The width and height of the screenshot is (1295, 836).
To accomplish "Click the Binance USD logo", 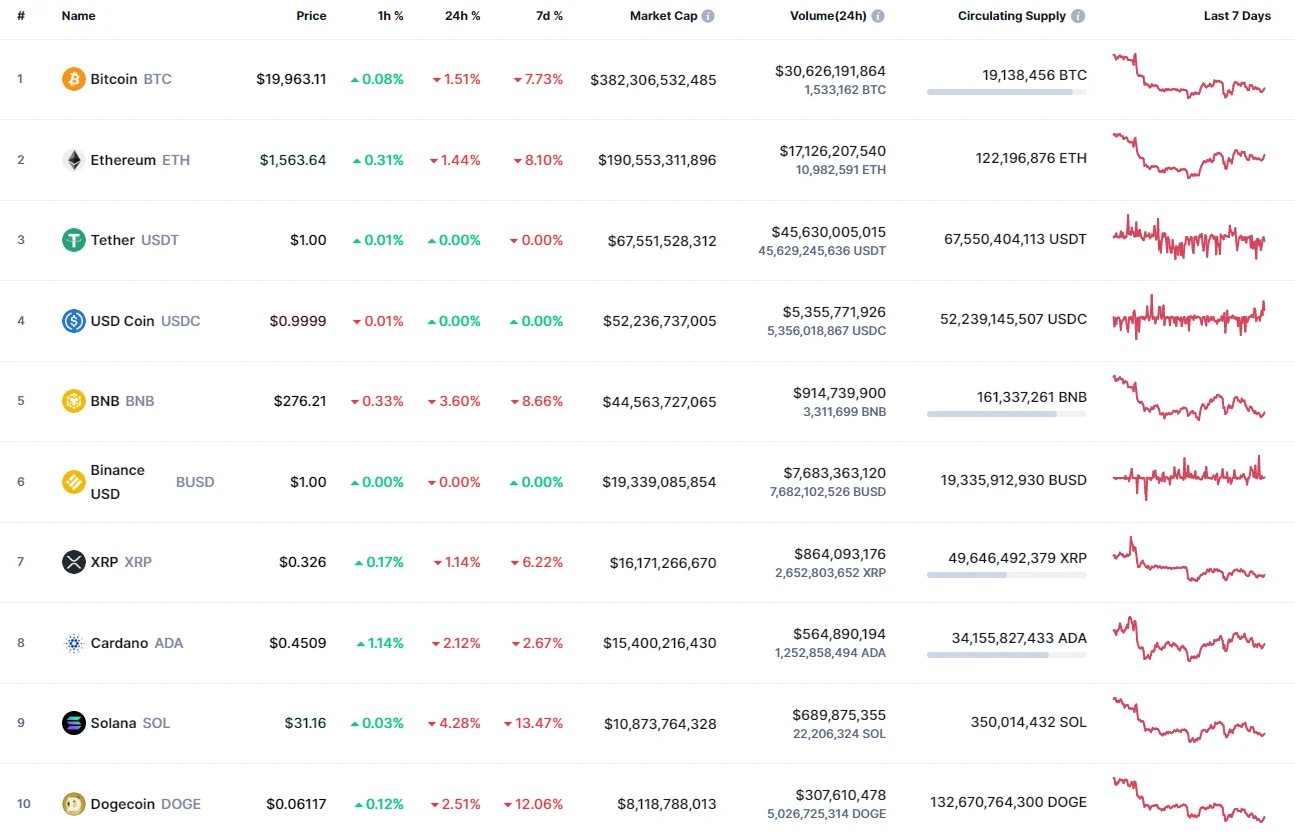I will pos(72,481).
